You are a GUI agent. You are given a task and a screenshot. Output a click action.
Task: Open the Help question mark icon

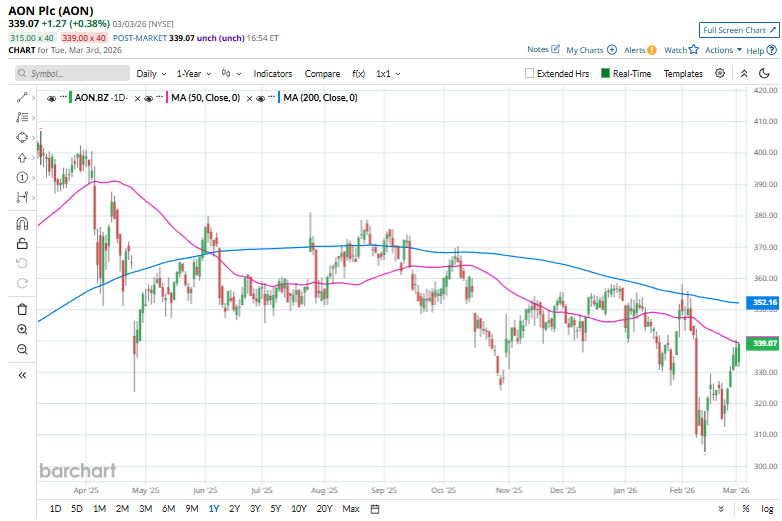[772, 50]
